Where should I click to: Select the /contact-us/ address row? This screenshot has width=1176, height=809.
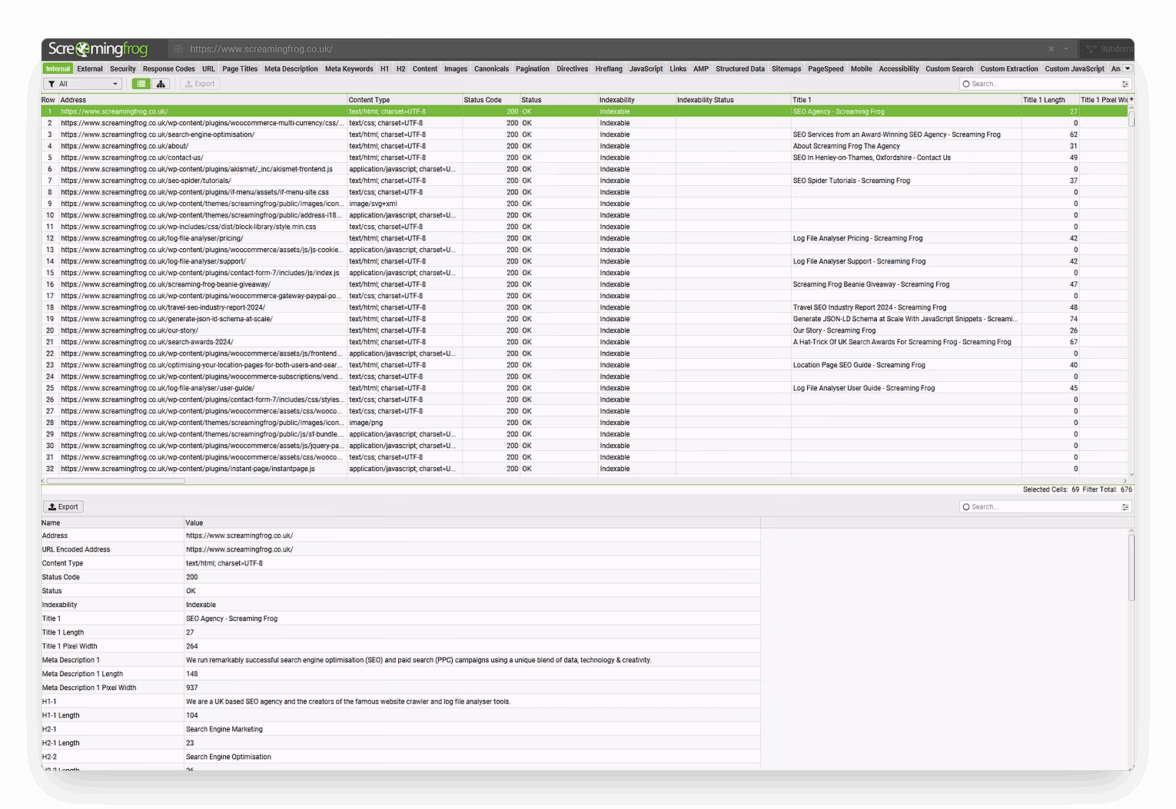pyautogui.click(x=586, y=157)
